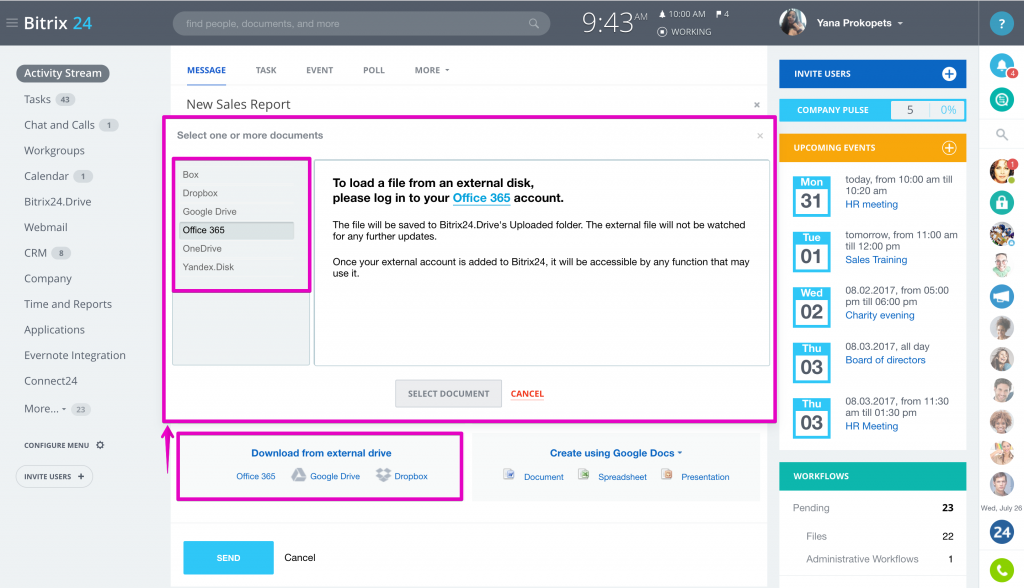1024x588 pixels.
Task: Switch to the MESSAGE tab
Action: coord(206,70)
